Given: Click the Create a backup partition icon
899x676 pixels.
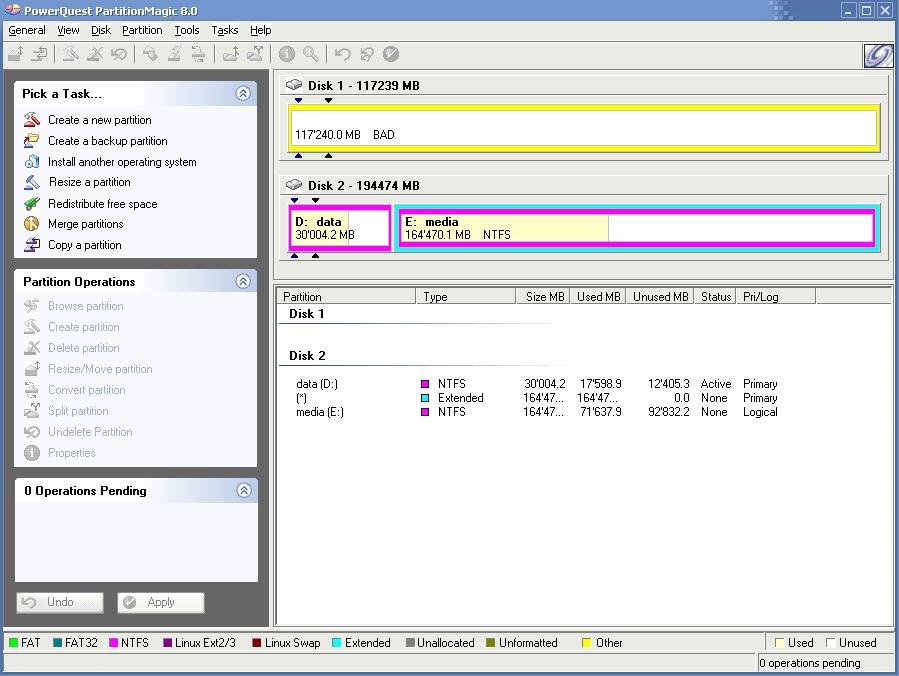Looking at the screenshot, I should [32, 140].
